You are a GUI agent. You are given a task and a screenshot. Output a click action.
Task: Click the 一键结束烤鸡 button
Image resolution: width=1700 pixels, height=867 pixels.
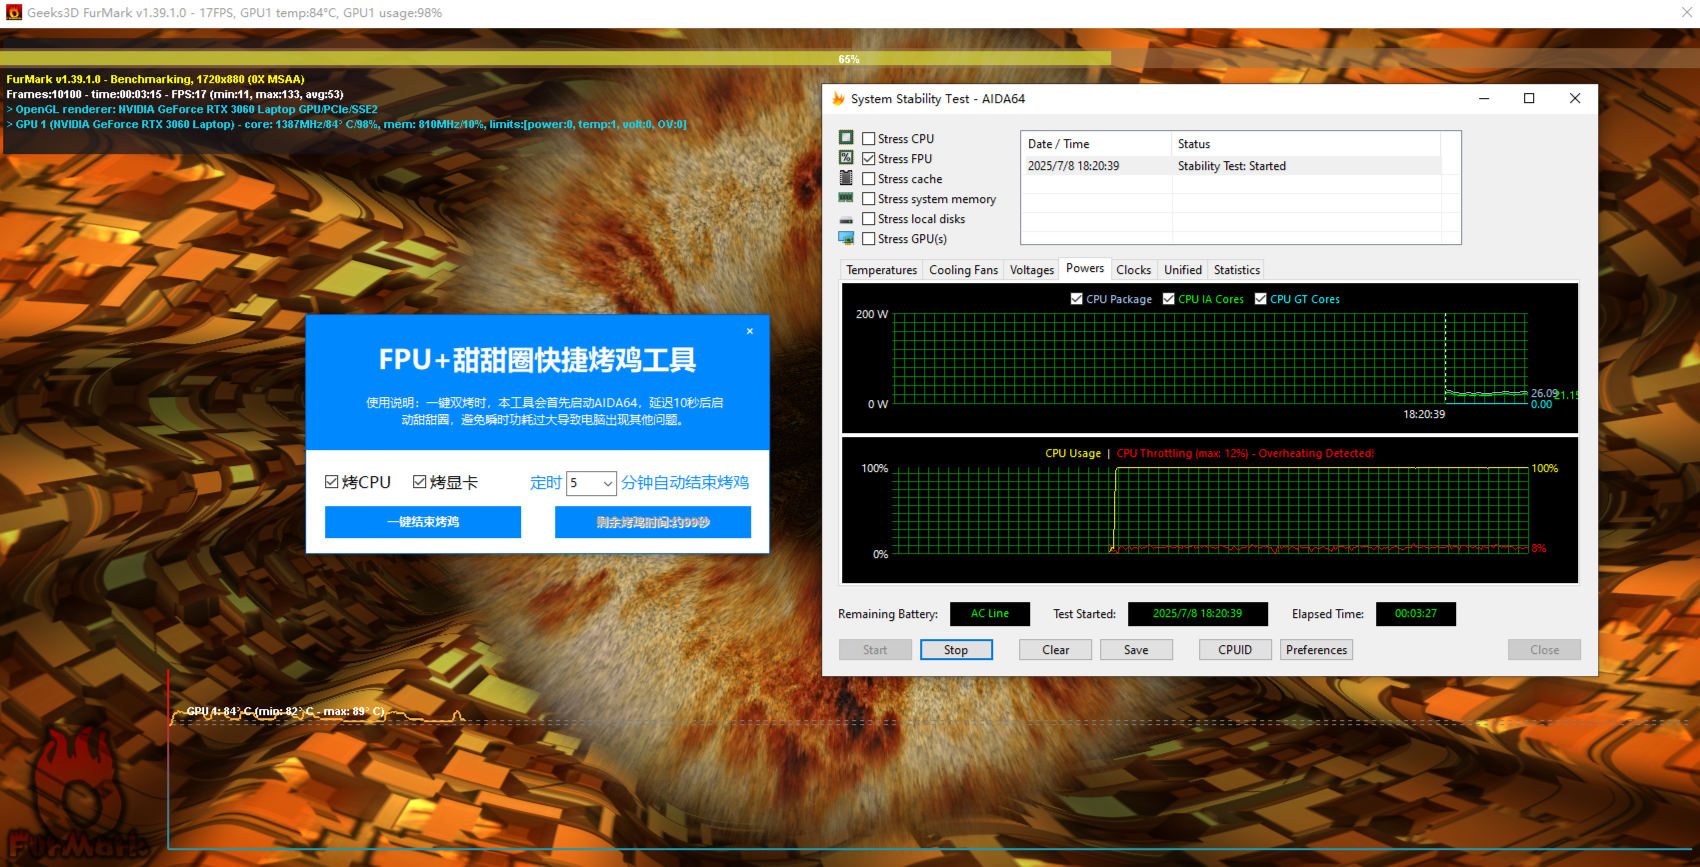click(x=423, y=522)
